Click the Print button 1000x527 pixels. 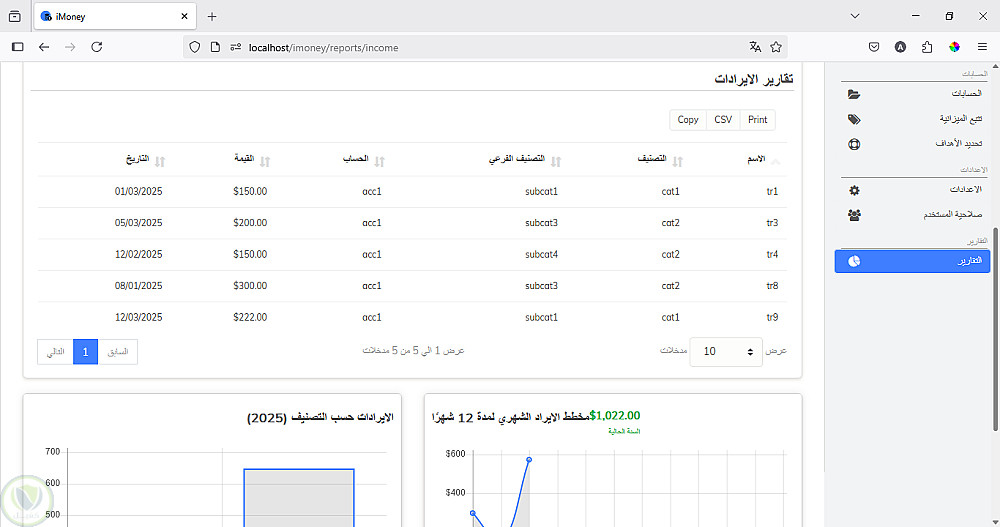click(758, 119)
